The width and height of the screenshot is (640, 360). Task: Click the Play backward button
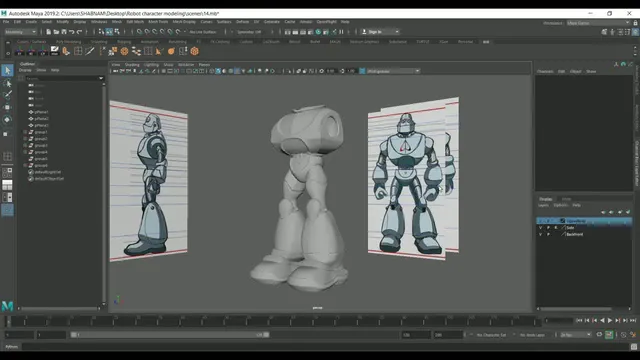(602, 321)
